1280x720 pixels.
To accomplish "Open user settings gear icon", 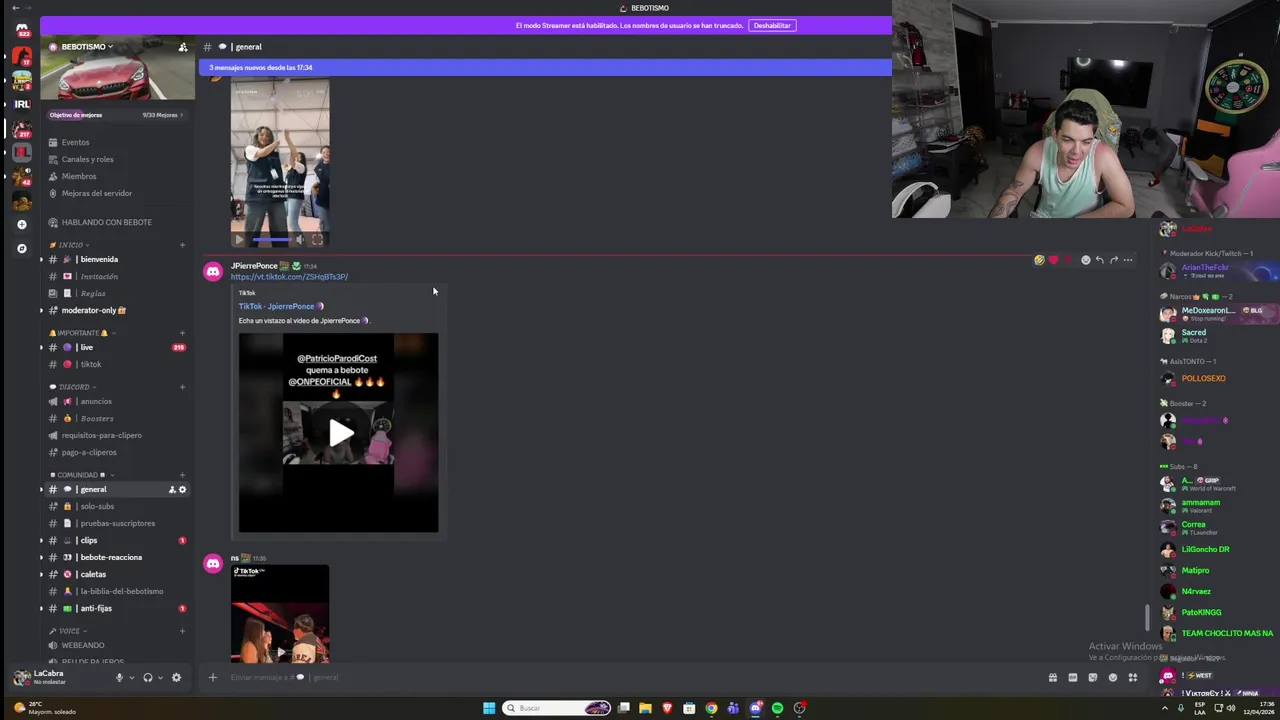I will [x=176, y=677].
